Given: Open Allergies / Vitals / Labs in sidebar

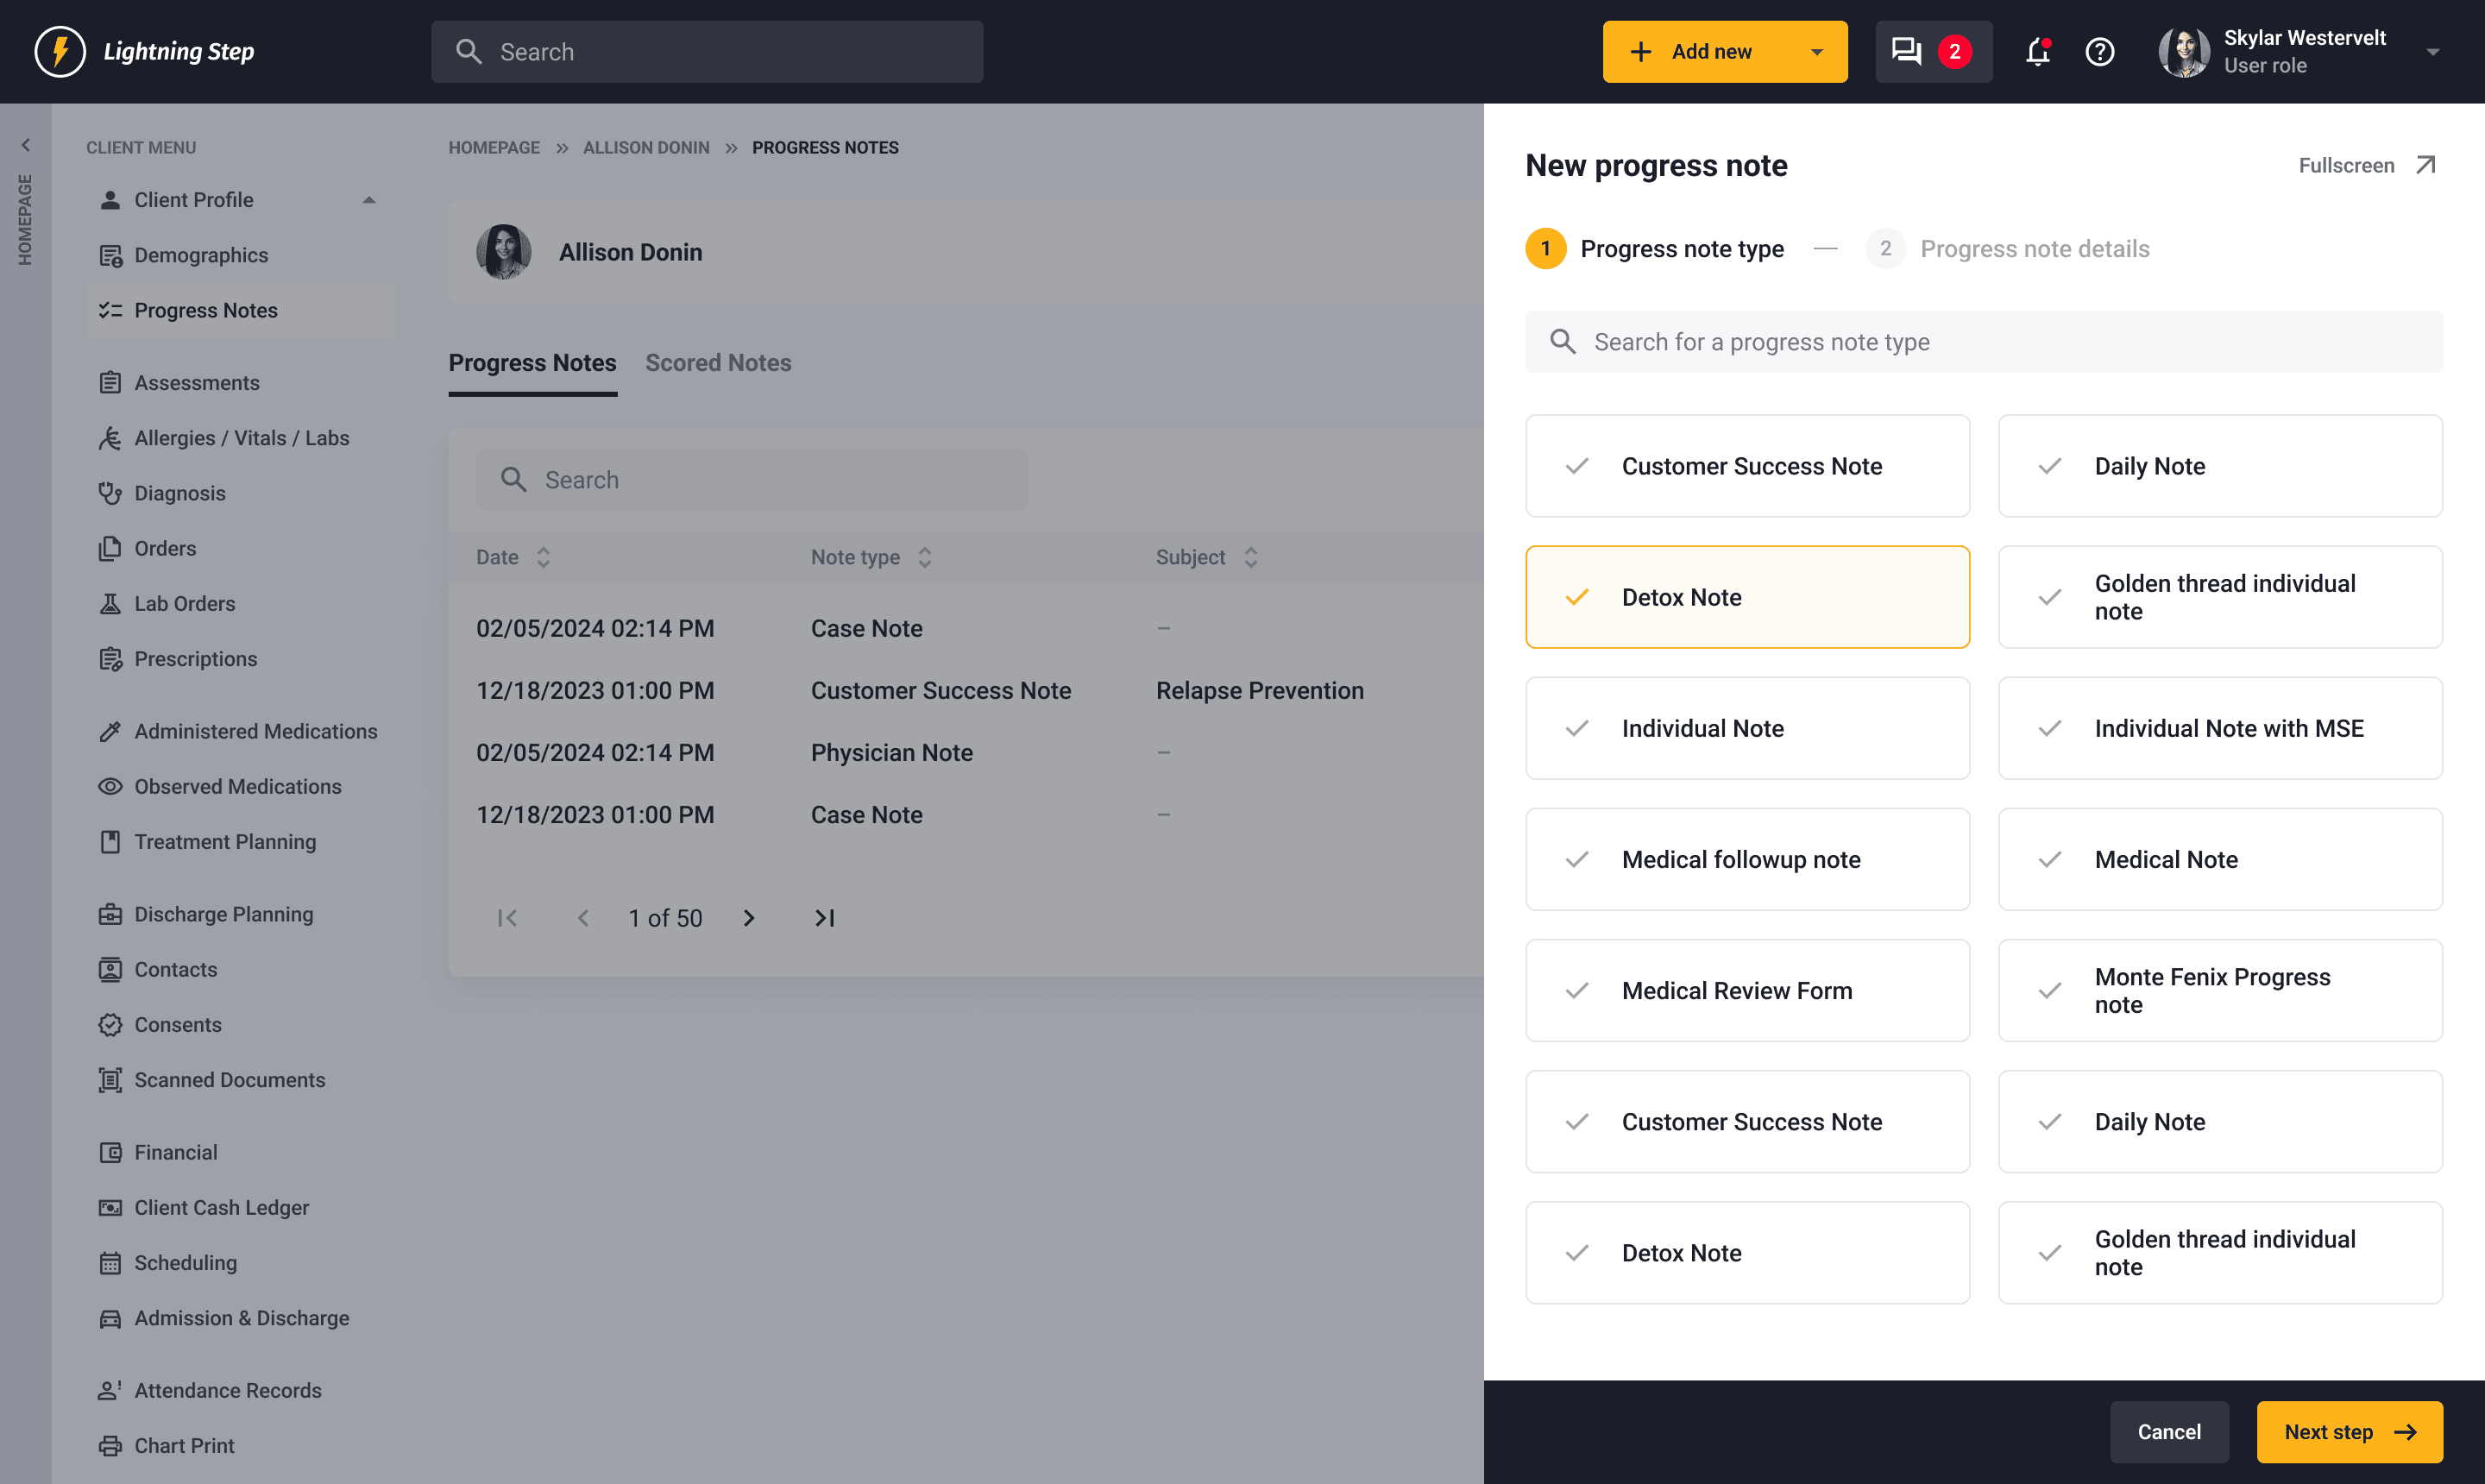Looking at the screenshot, I should tap(241, 438).
